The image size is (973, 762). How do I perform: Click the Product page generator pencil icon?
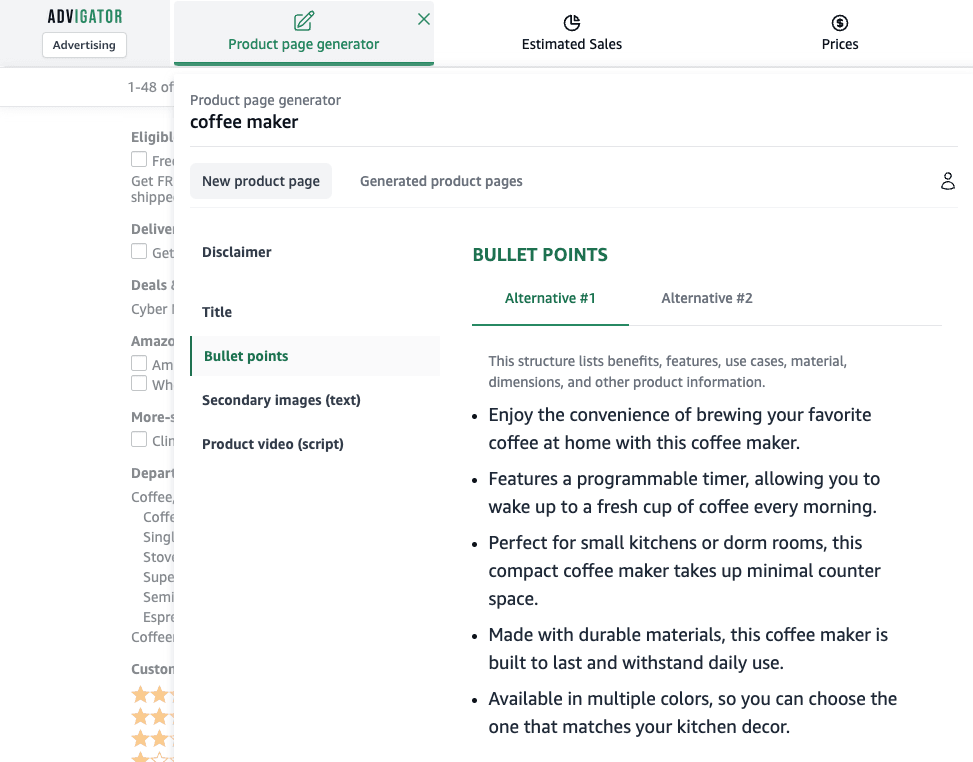tap(303, 21)
